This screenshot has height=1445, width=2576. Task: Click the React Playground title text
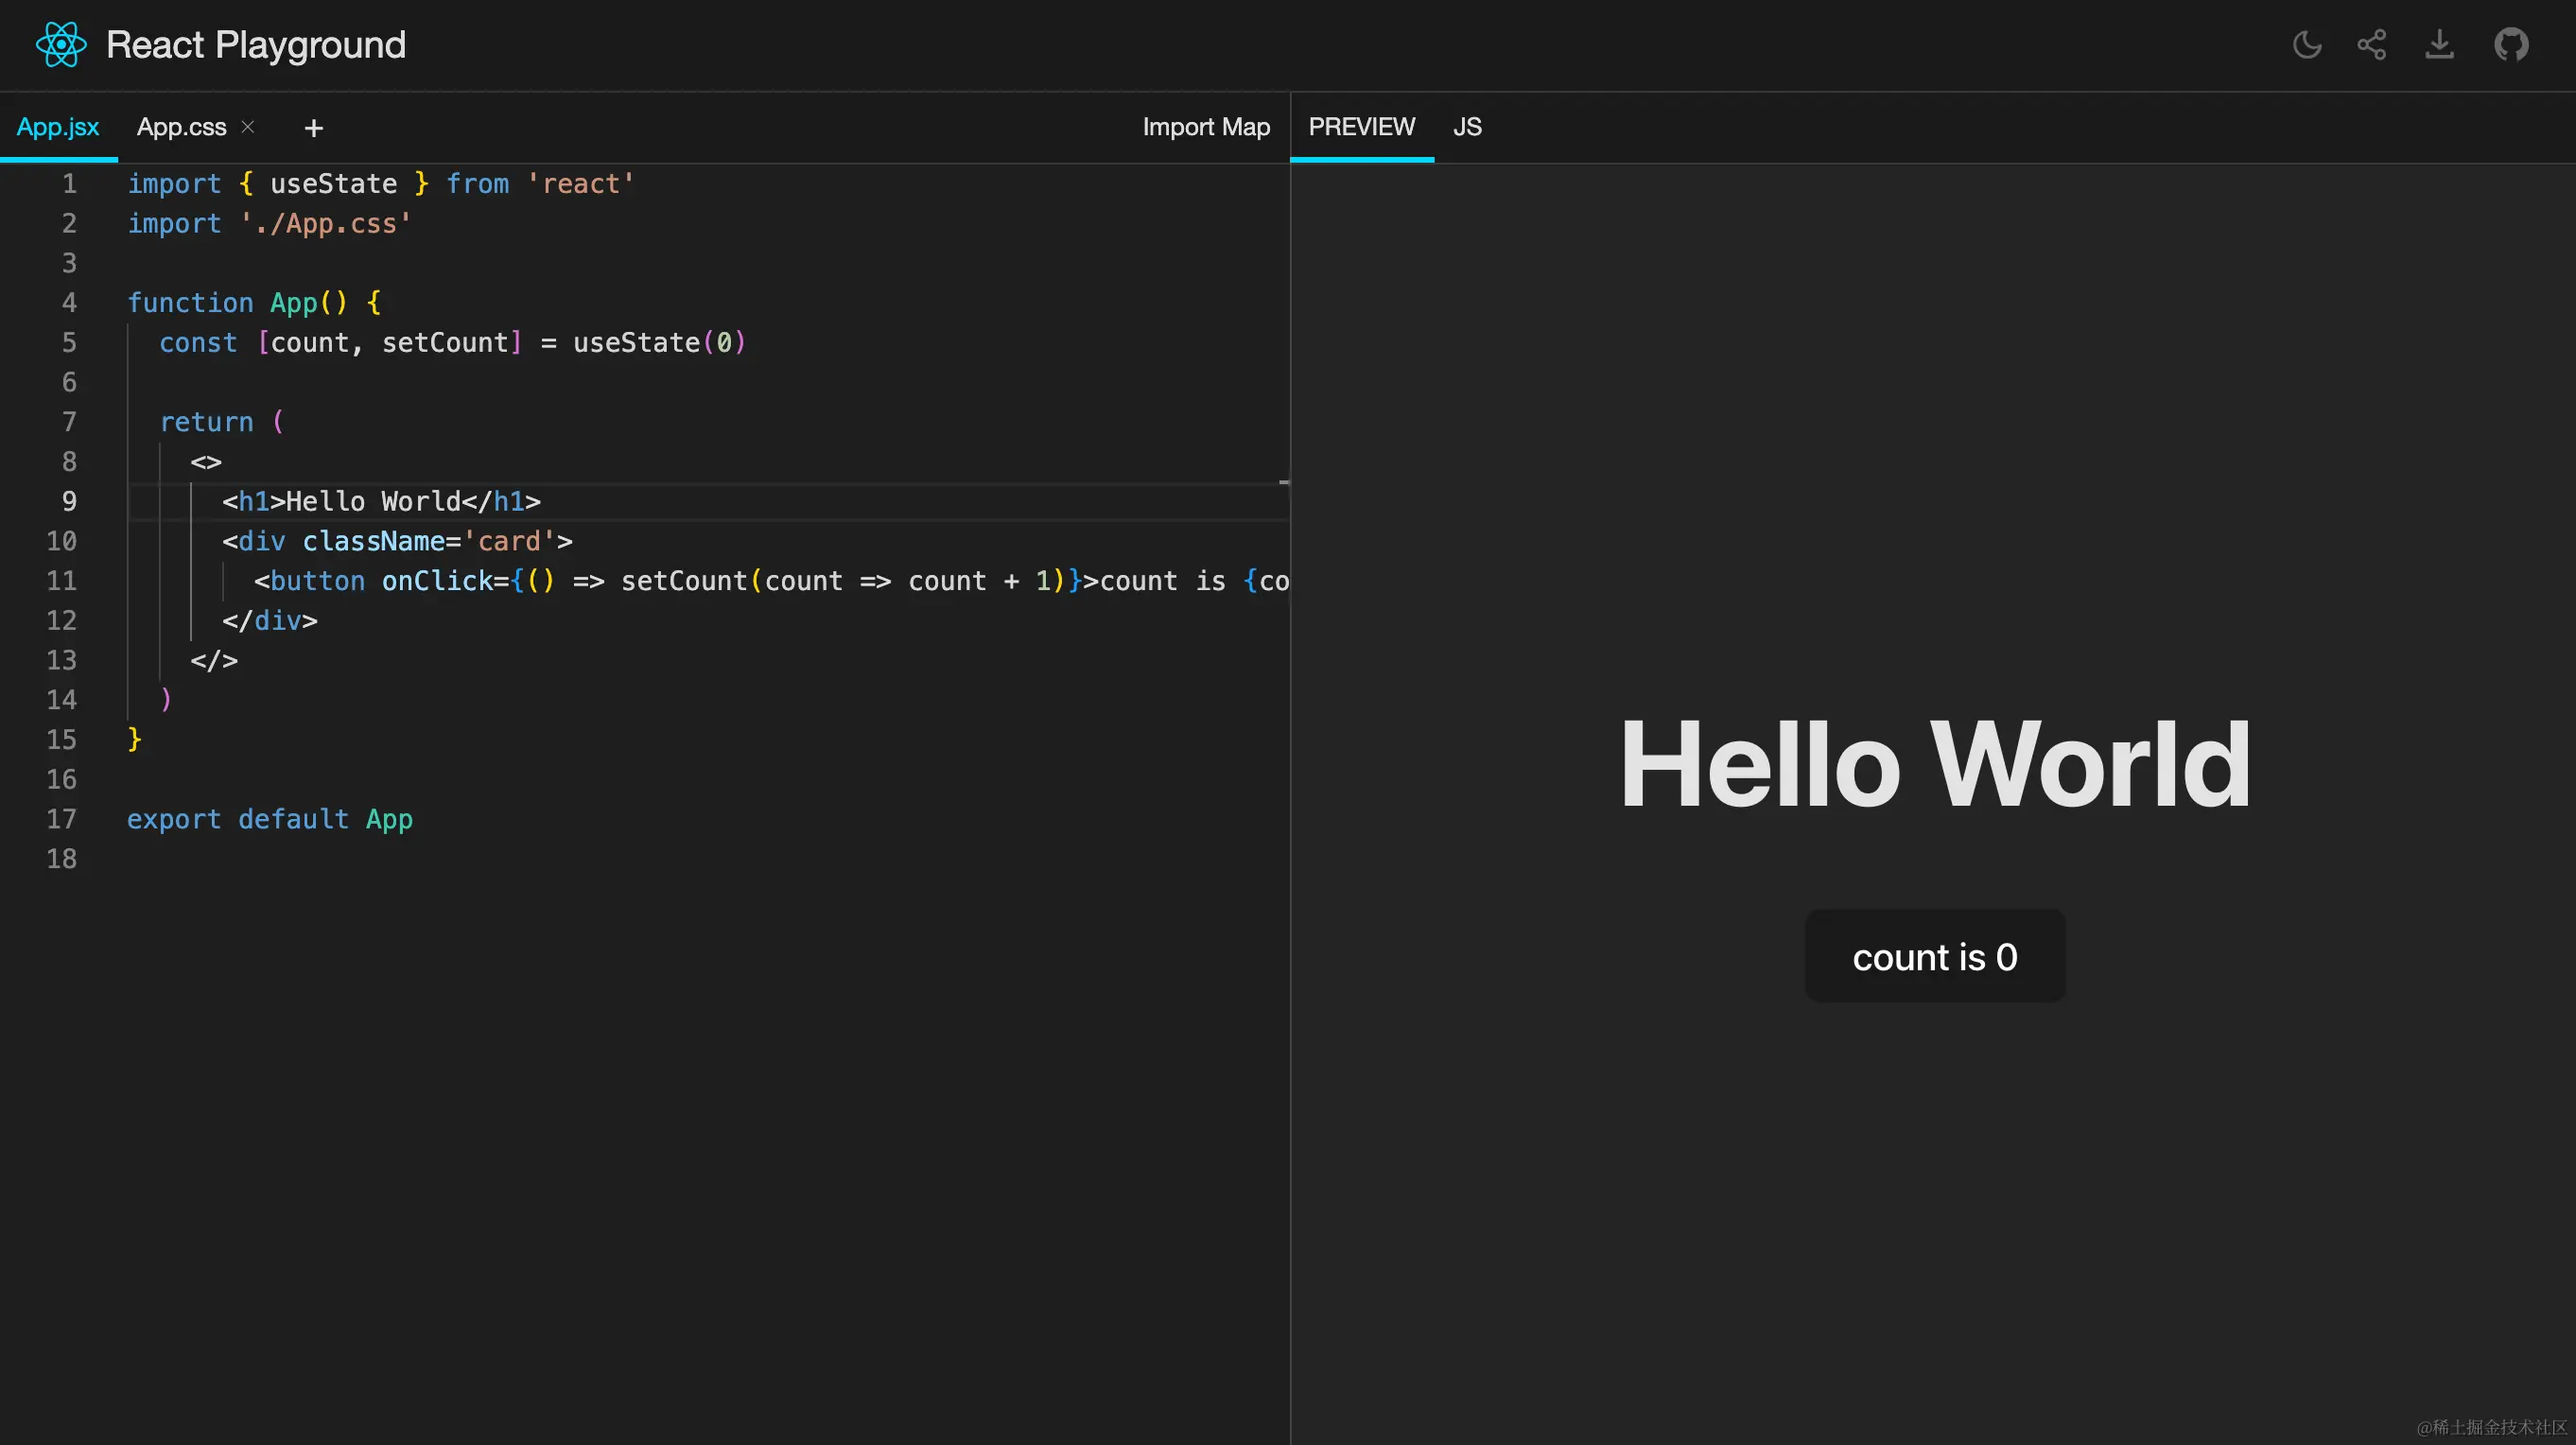tap(256, 45)
